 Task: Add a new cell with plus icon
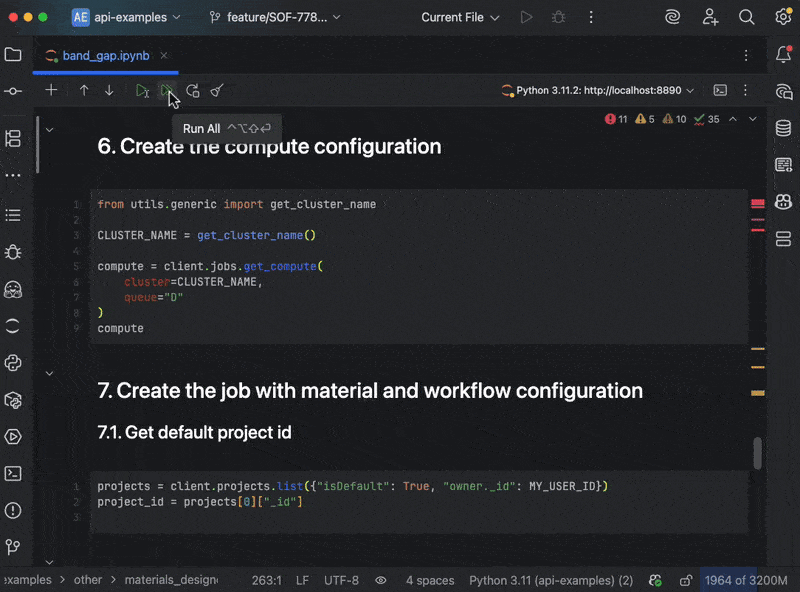click(51, 90)
